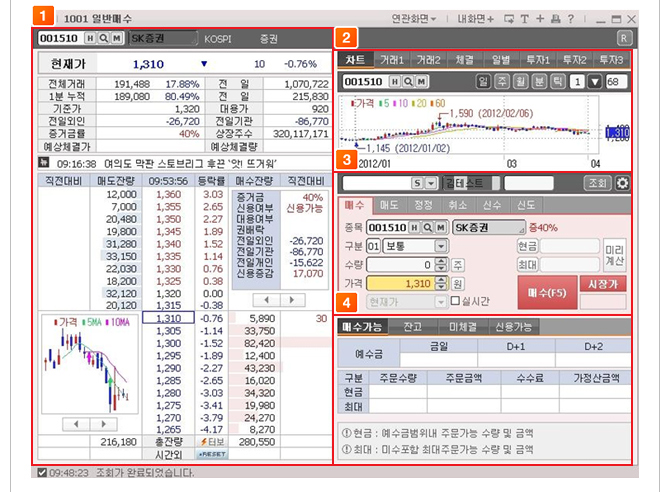This screenshot has width=670, height=492.
Task: Show previous mini candle chart with left arrow
Action: tap(76, 424)
